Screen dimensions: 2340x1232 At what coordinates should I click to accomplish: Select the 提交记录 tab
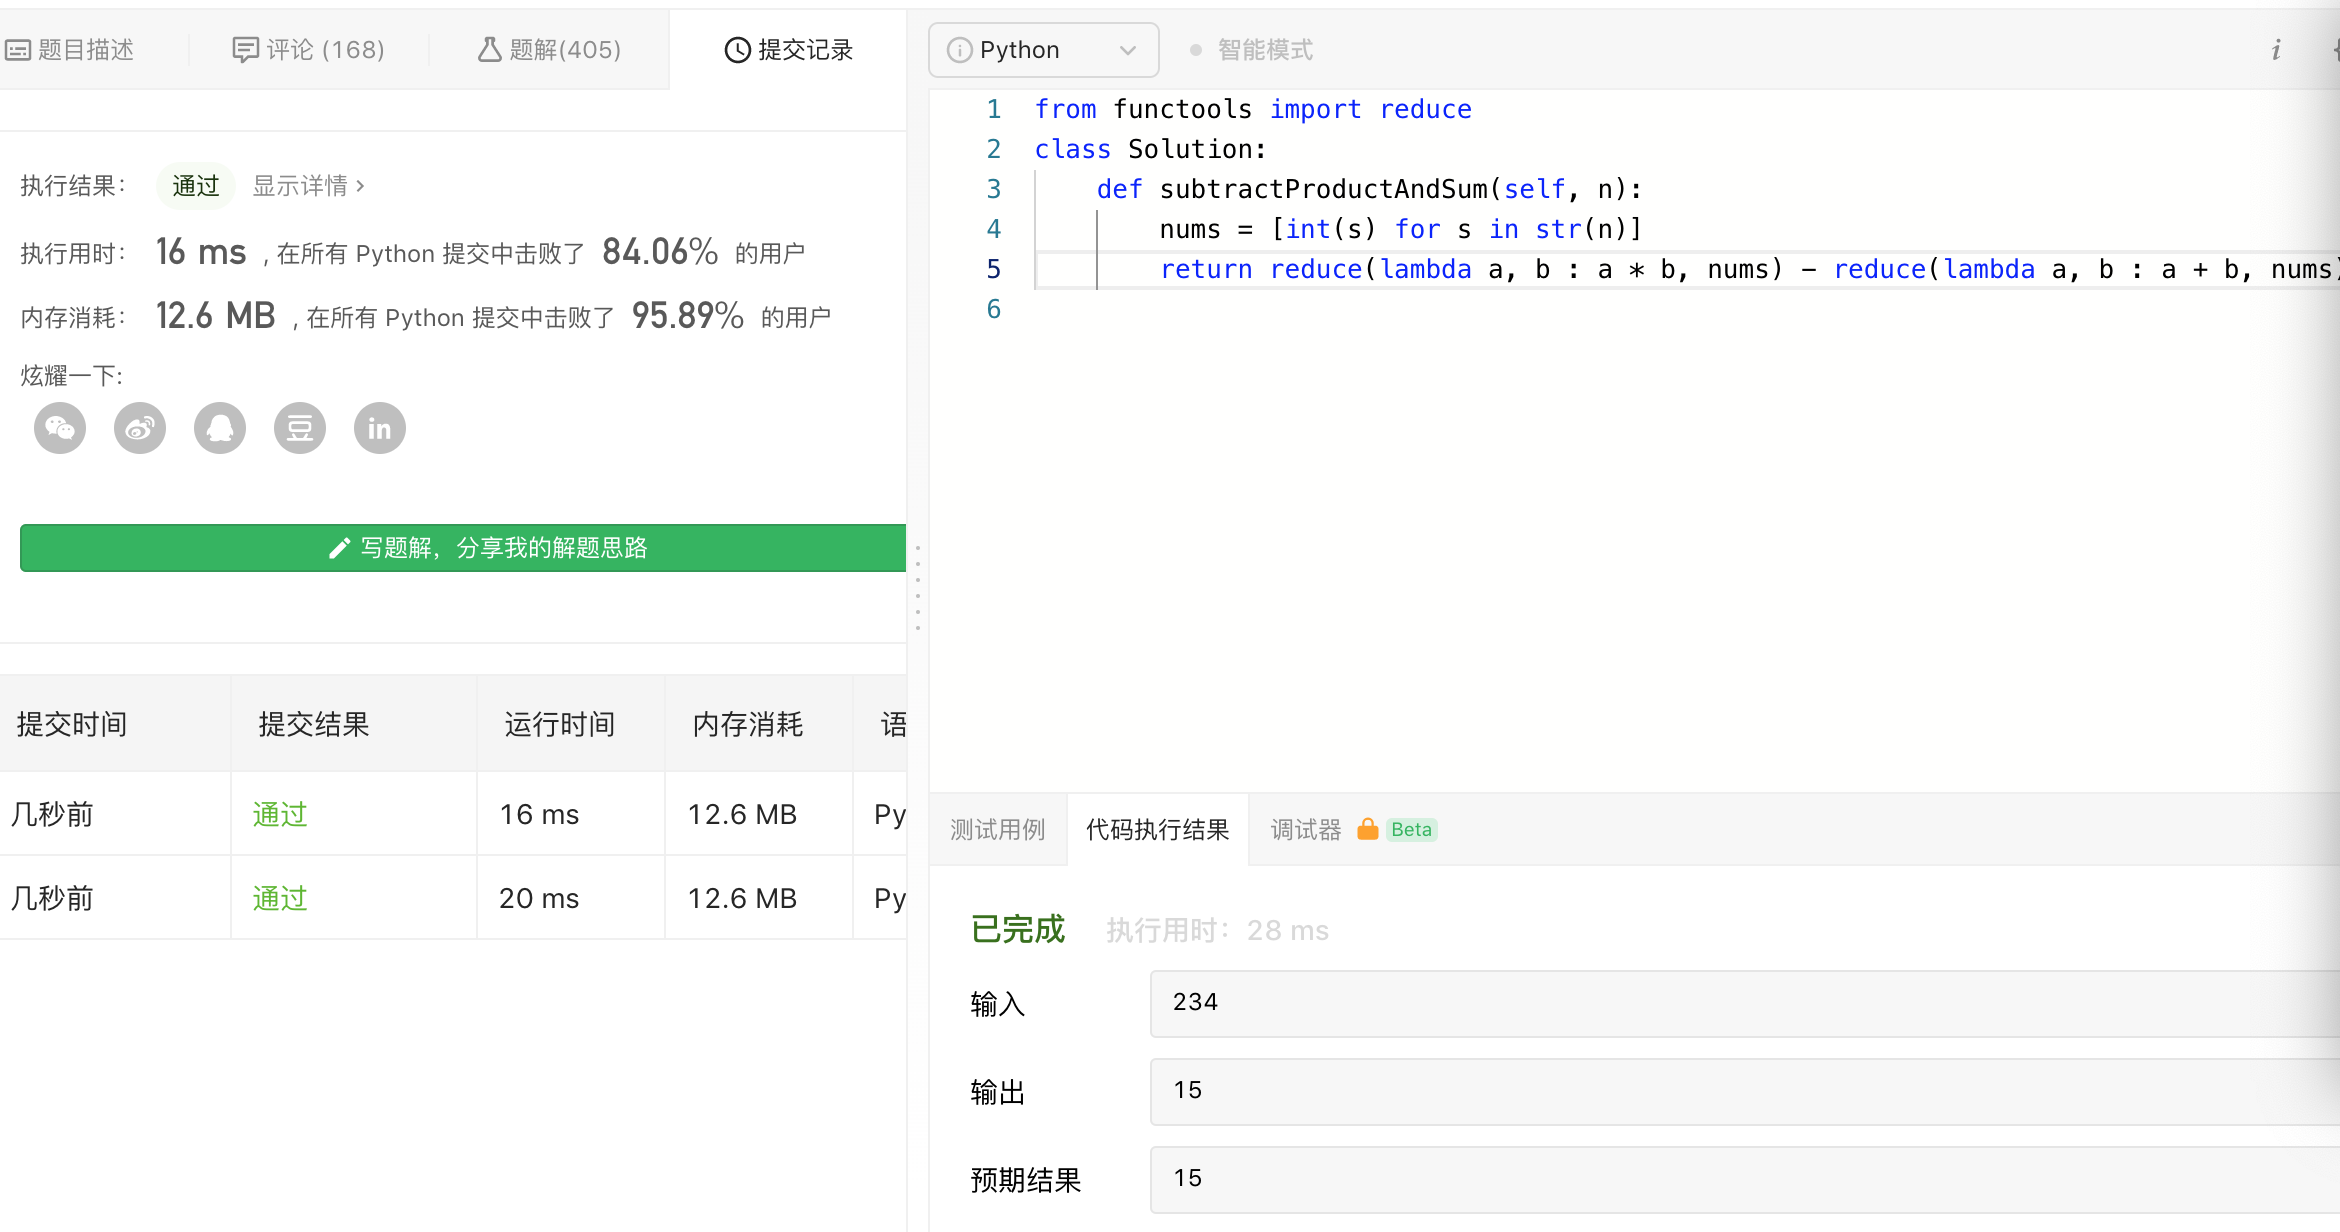(788, 50)
